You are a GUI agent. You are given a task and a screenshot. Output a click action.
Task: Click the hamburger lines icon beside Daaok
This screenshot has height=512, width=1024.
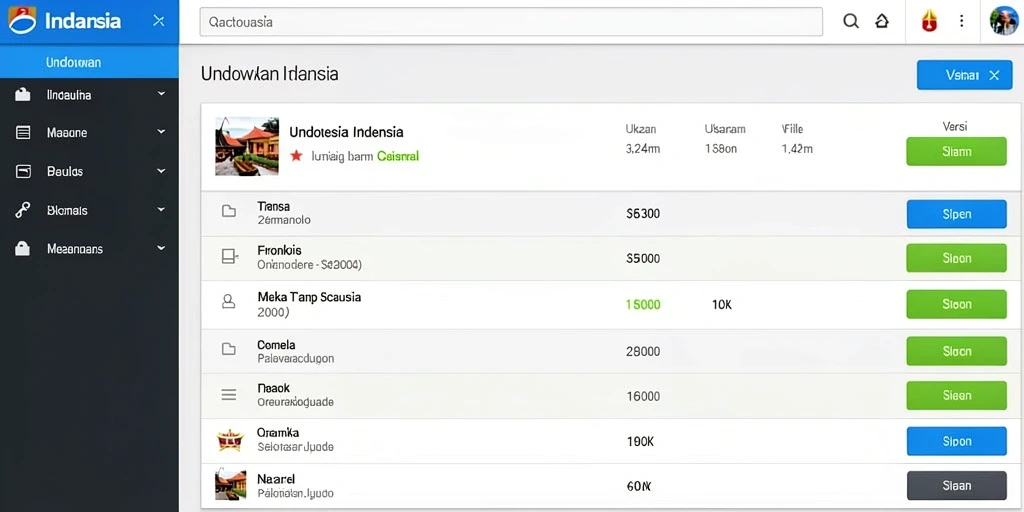point(229,394)
